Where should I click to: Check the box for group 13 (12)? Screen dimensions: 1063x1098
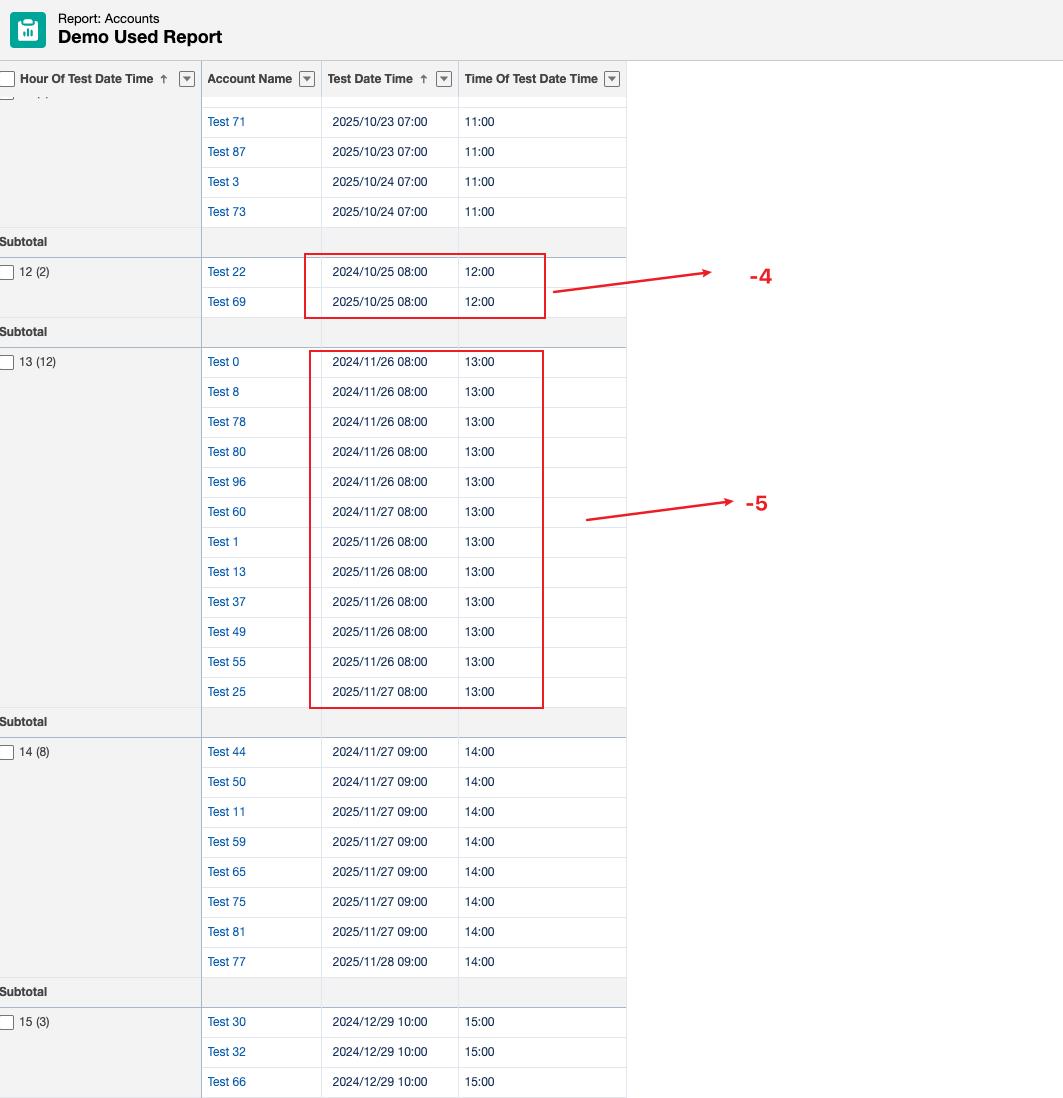tap(7, 362)
